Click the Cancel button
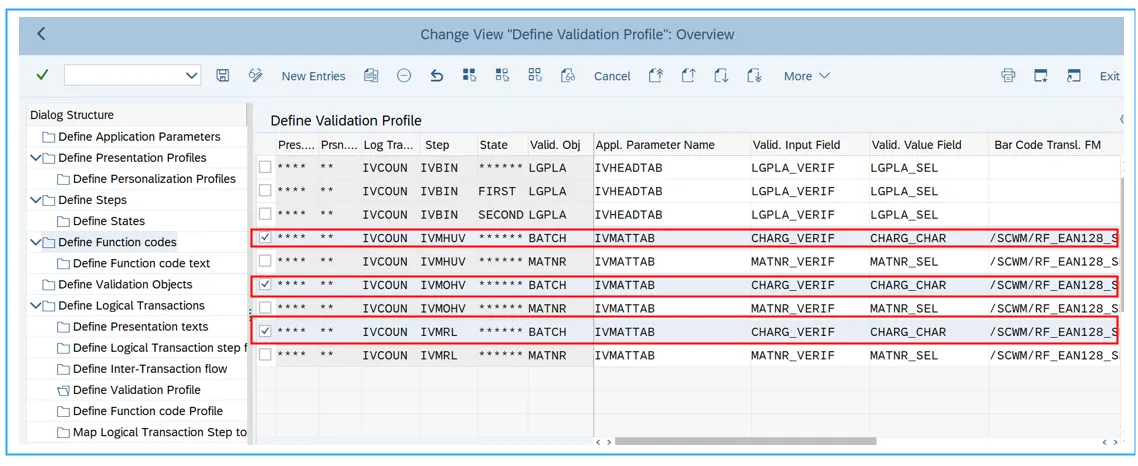 (x=612, y=76)
